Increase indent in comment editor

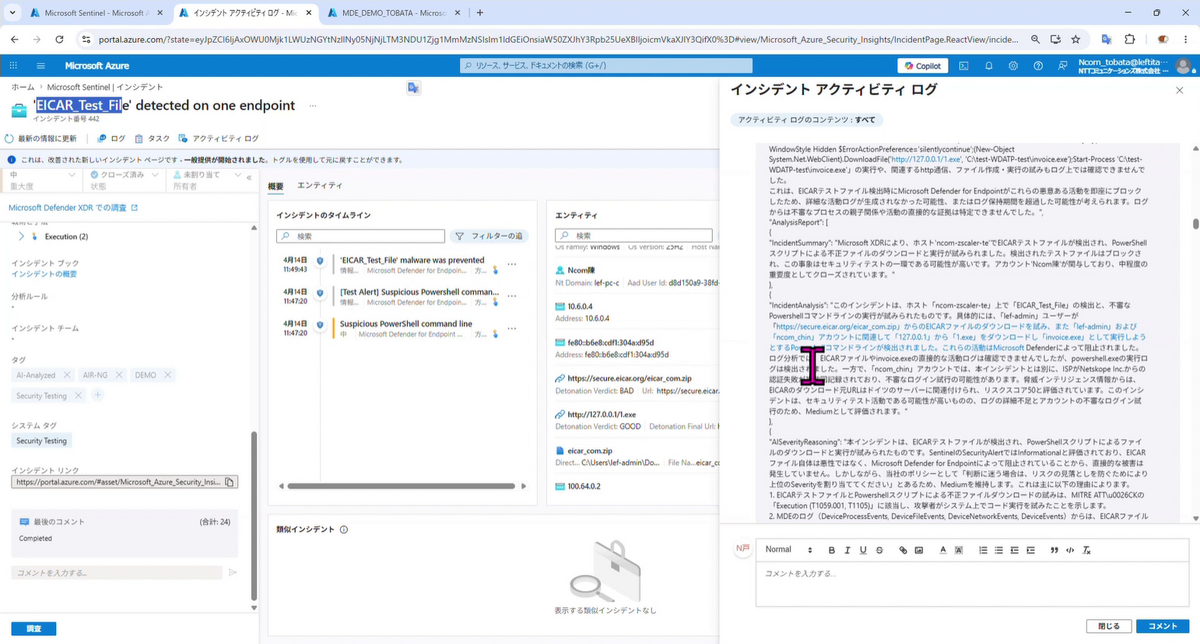click(1031, 550)
